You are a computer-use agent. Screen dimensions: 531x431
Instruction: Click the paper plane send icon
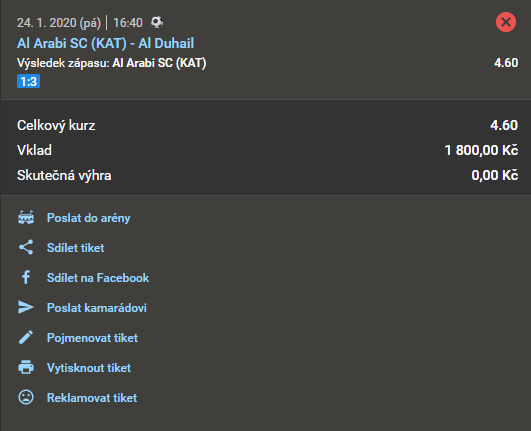pos(26,307)
